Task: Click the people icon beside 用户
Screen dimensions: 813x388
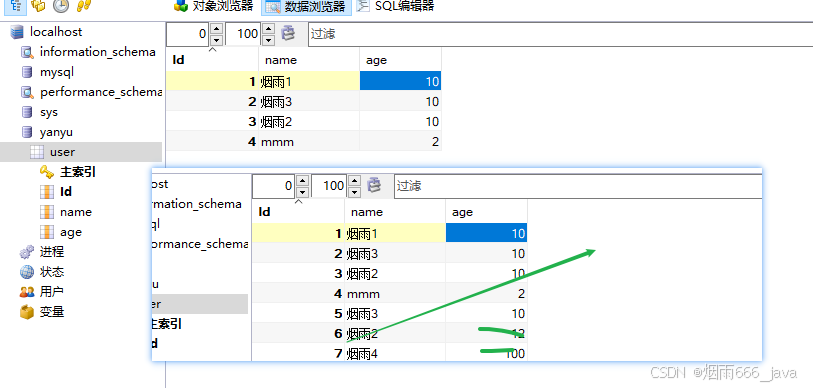Action: point(27,292)
